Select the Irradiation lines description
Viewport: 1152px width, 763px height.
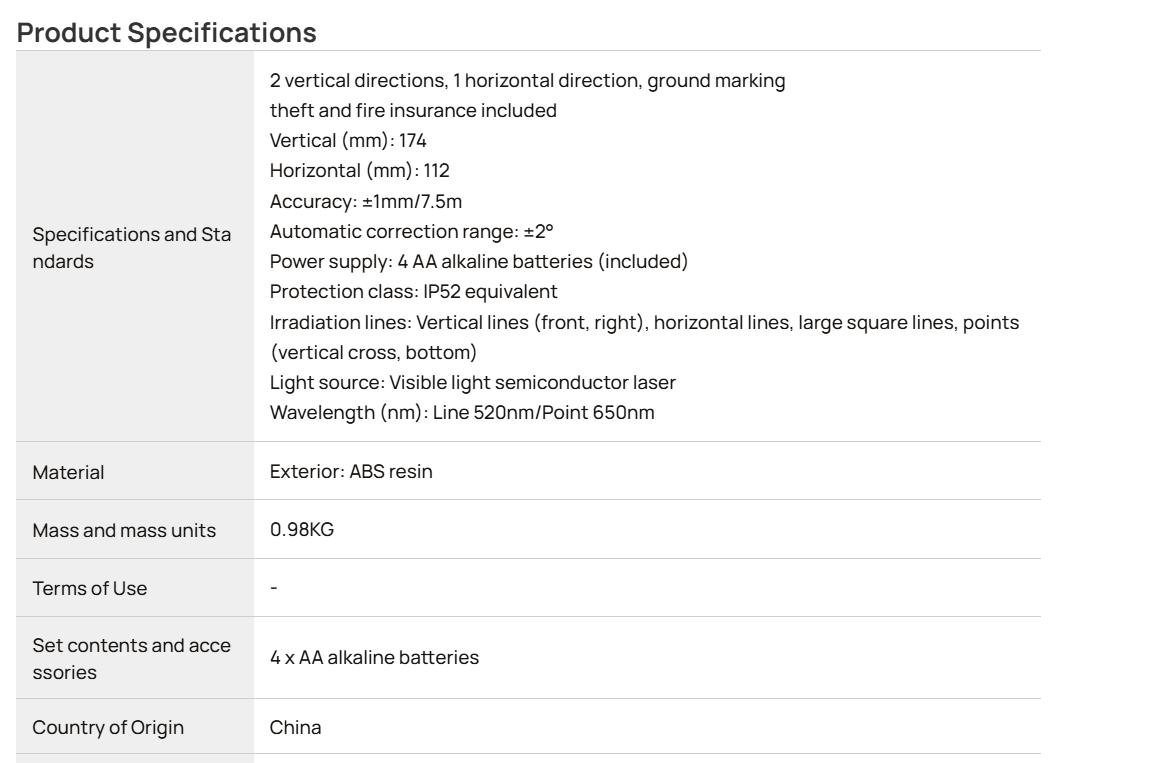[x=644, y=337]
